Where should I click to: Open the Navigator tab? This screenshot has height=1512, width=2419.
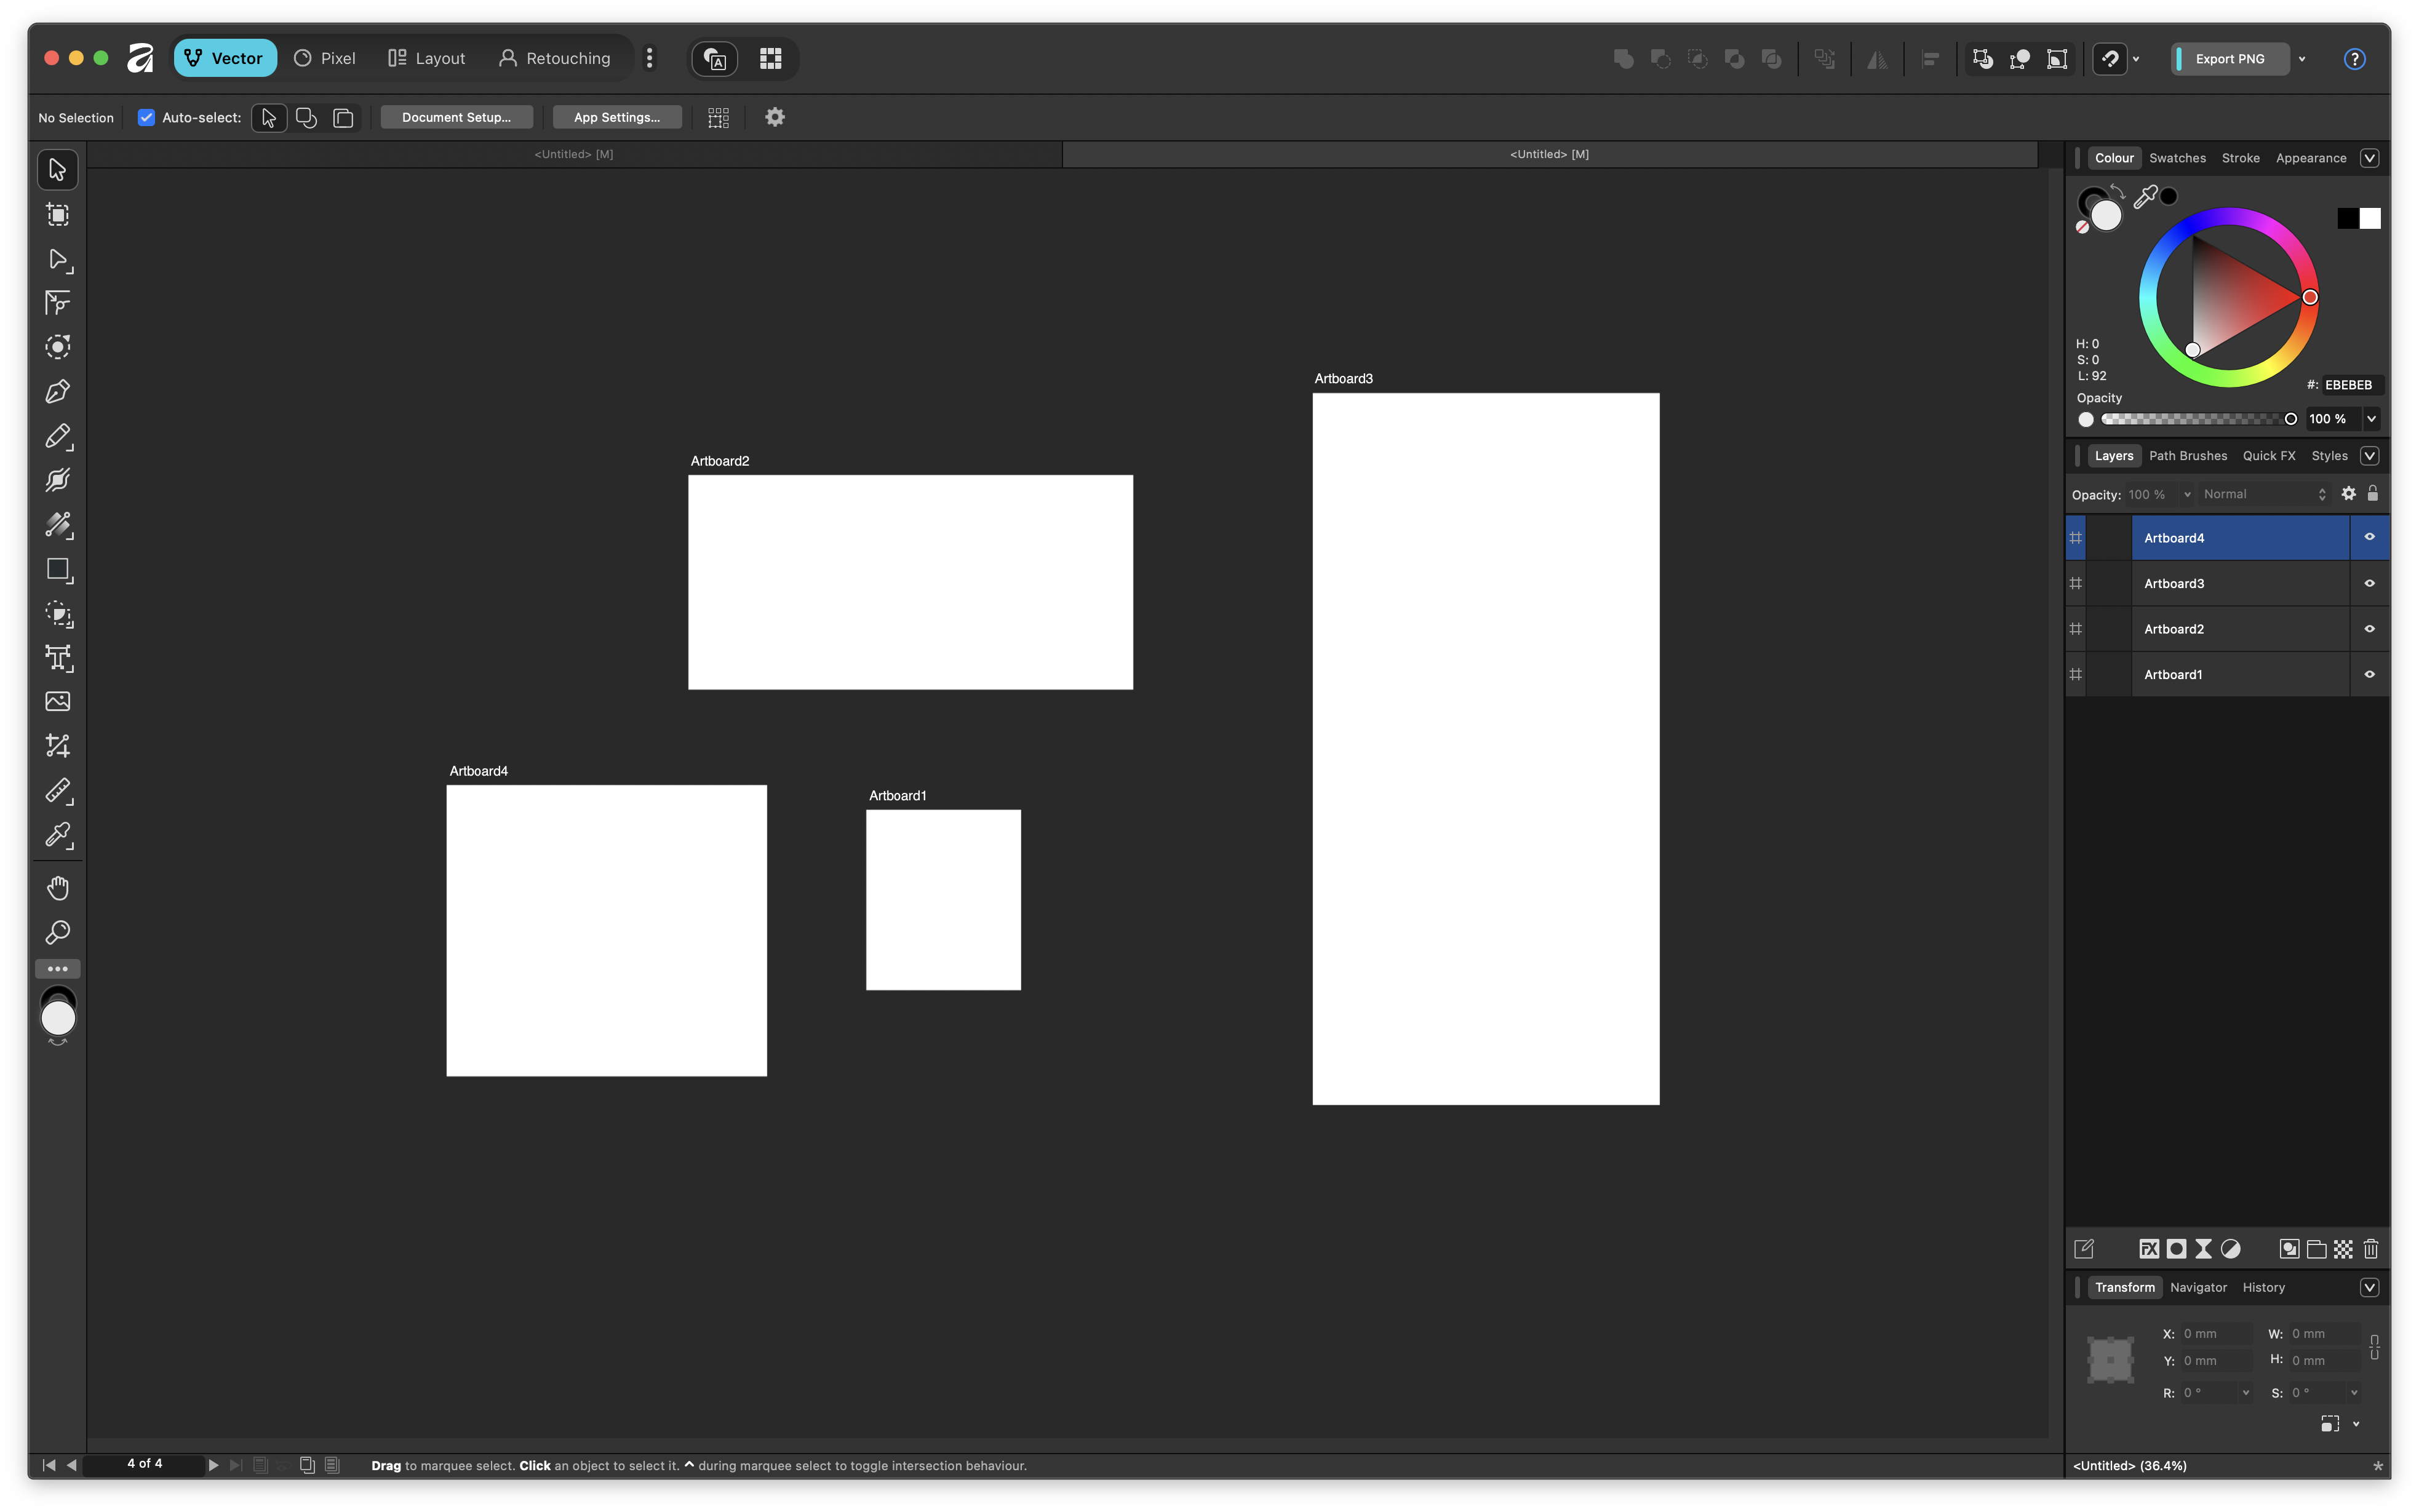tap(2197, 1287)
